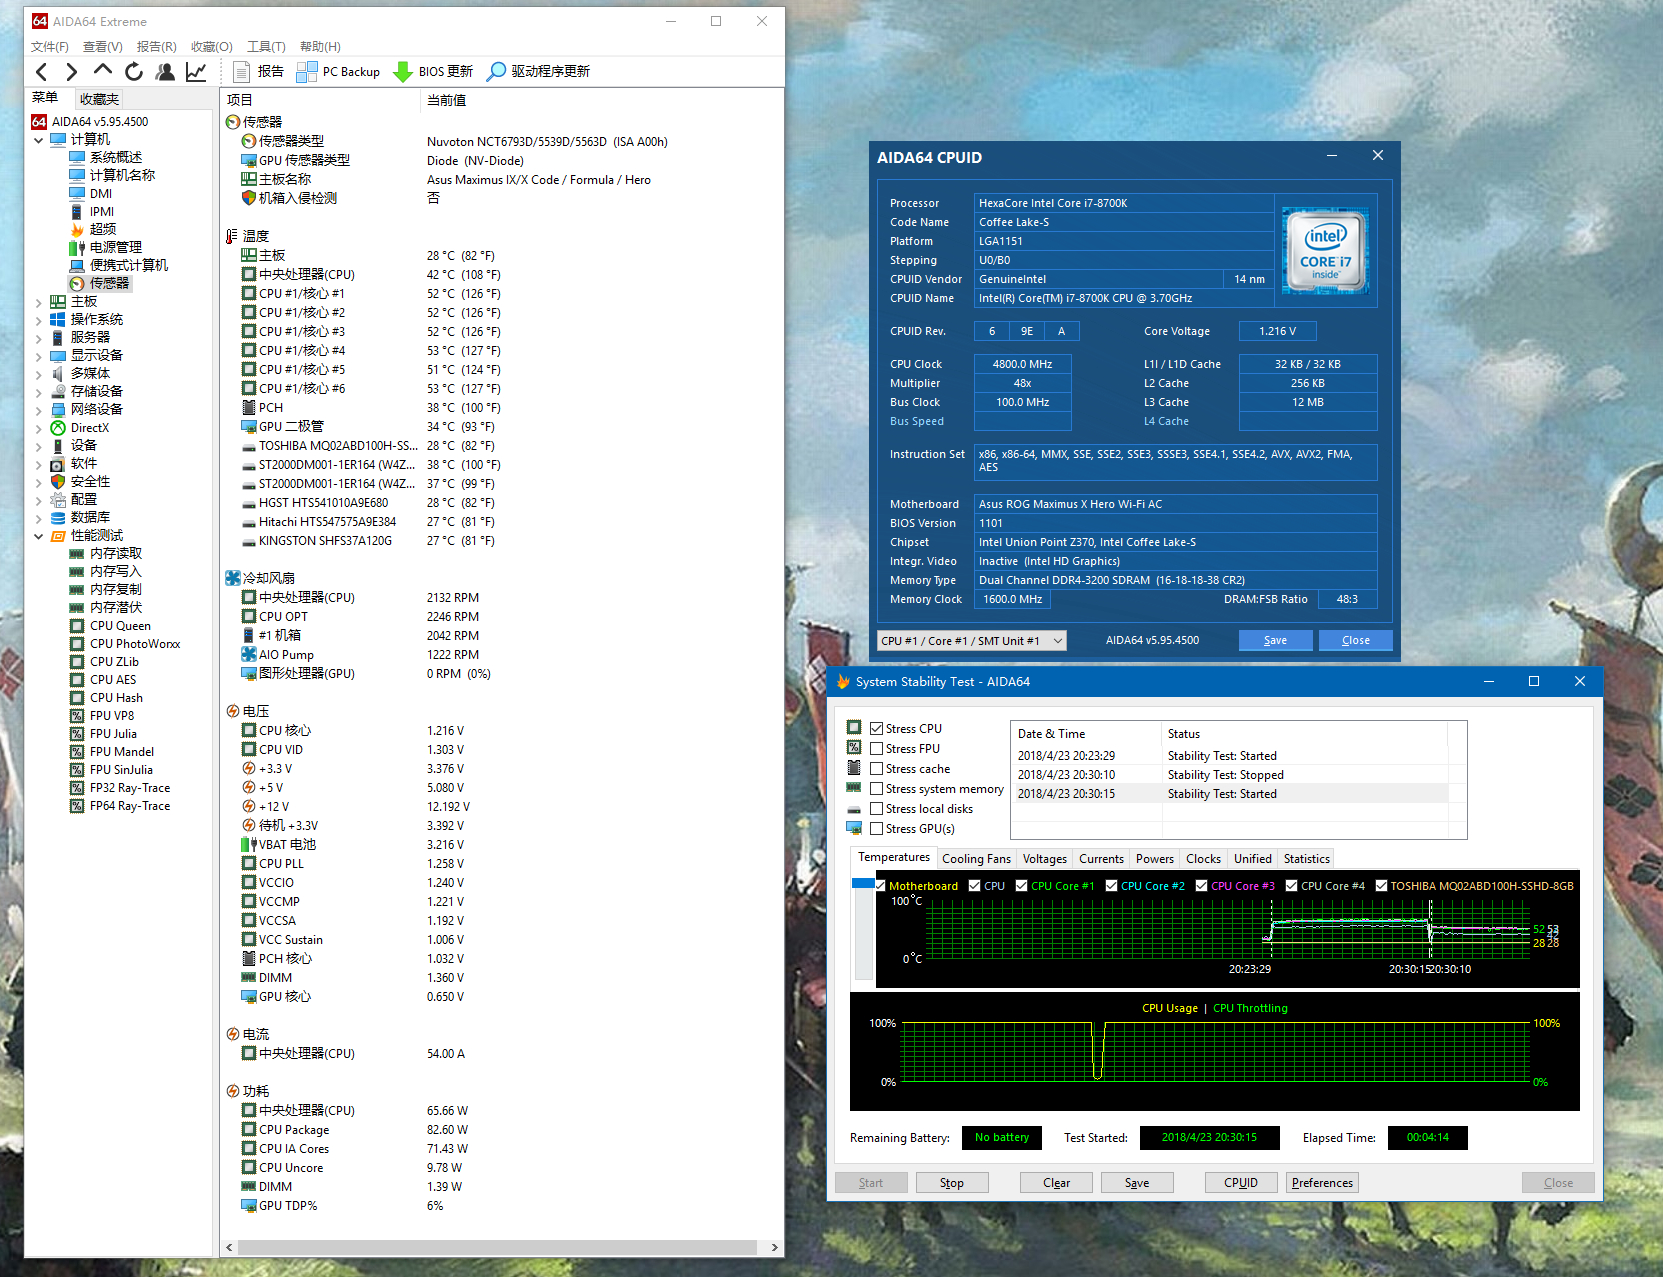1663x1277 pixels.
Task: Open the 工具(T) menu
Action: pos(266,47)
